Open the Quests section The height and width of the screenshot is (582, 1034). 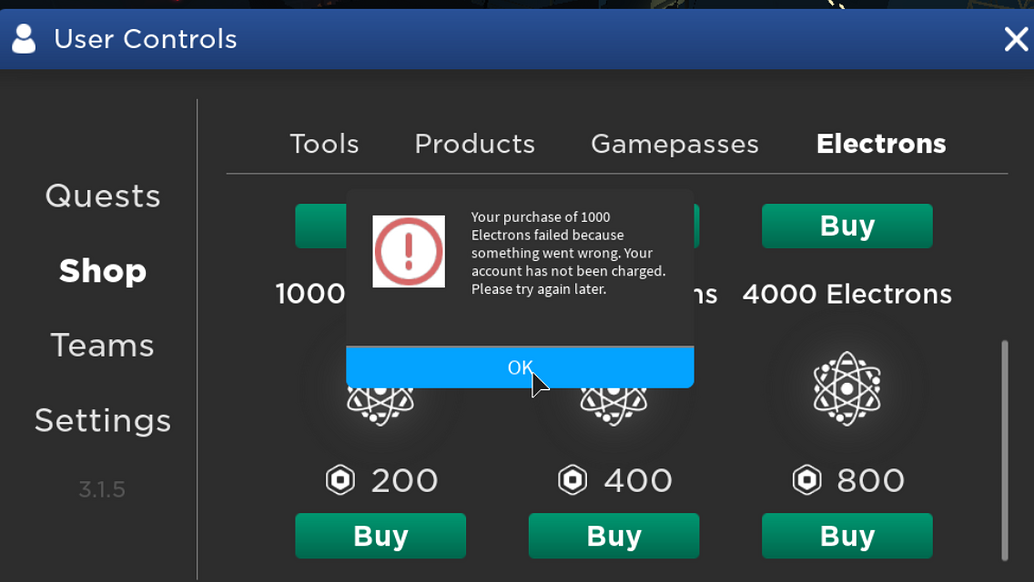click(x=102, y=196)
